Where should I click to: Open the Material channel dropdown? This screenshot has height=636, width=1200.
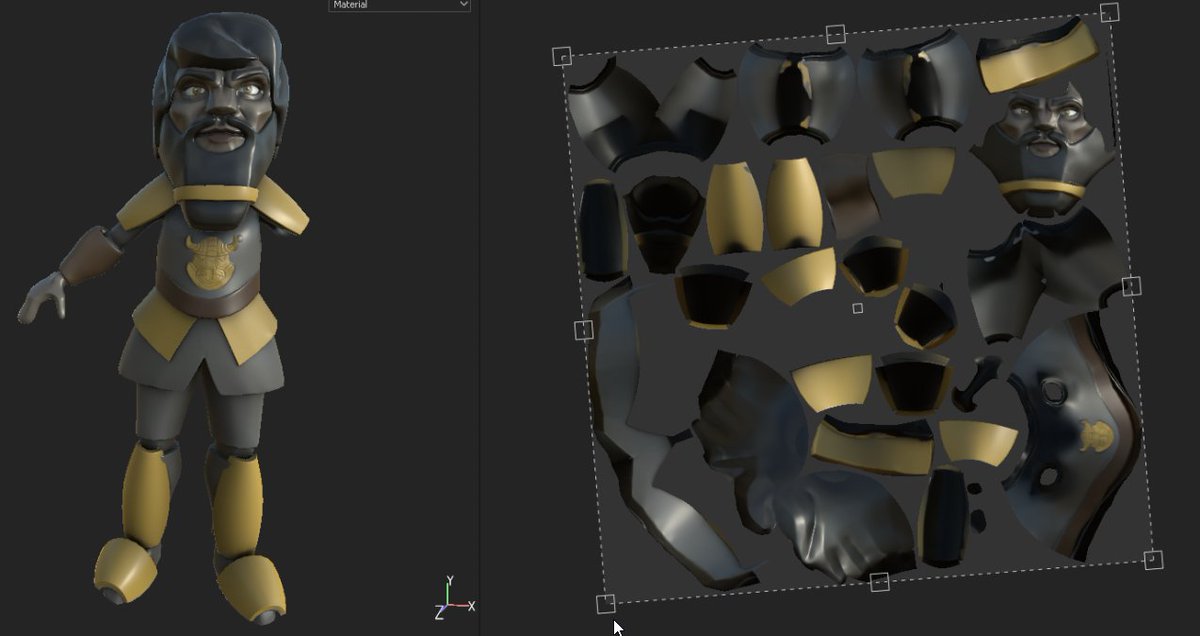[x=399, y=5]
